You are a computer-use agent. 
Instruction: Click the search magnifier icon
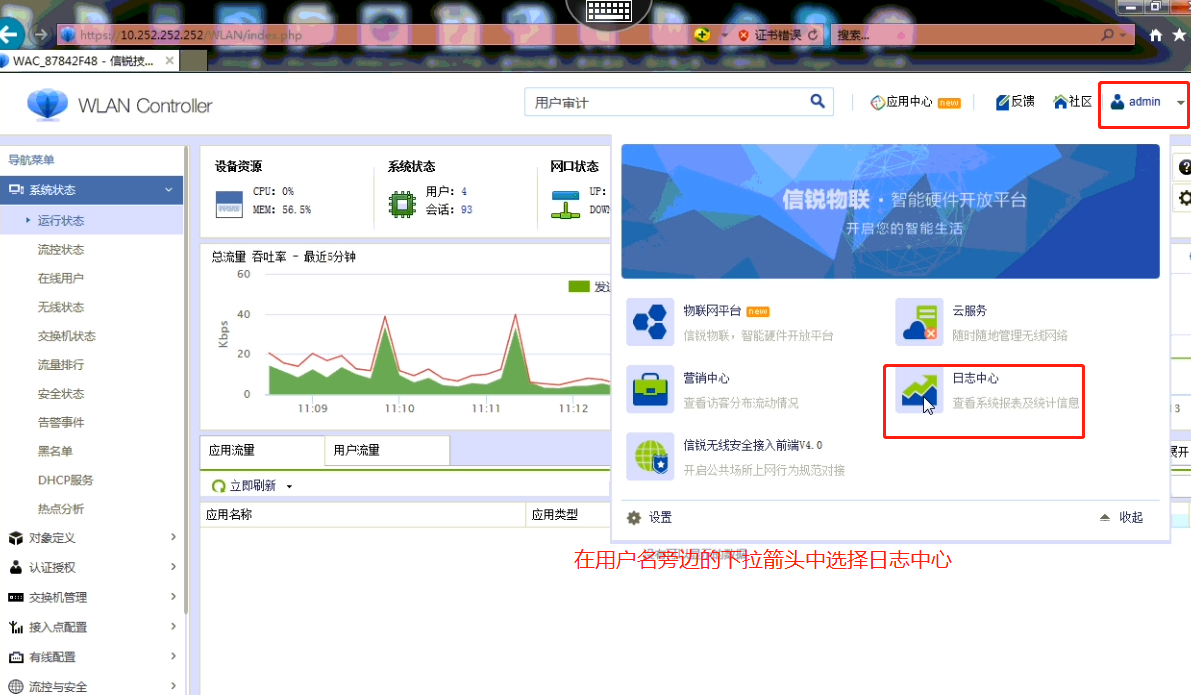[818, 101]
